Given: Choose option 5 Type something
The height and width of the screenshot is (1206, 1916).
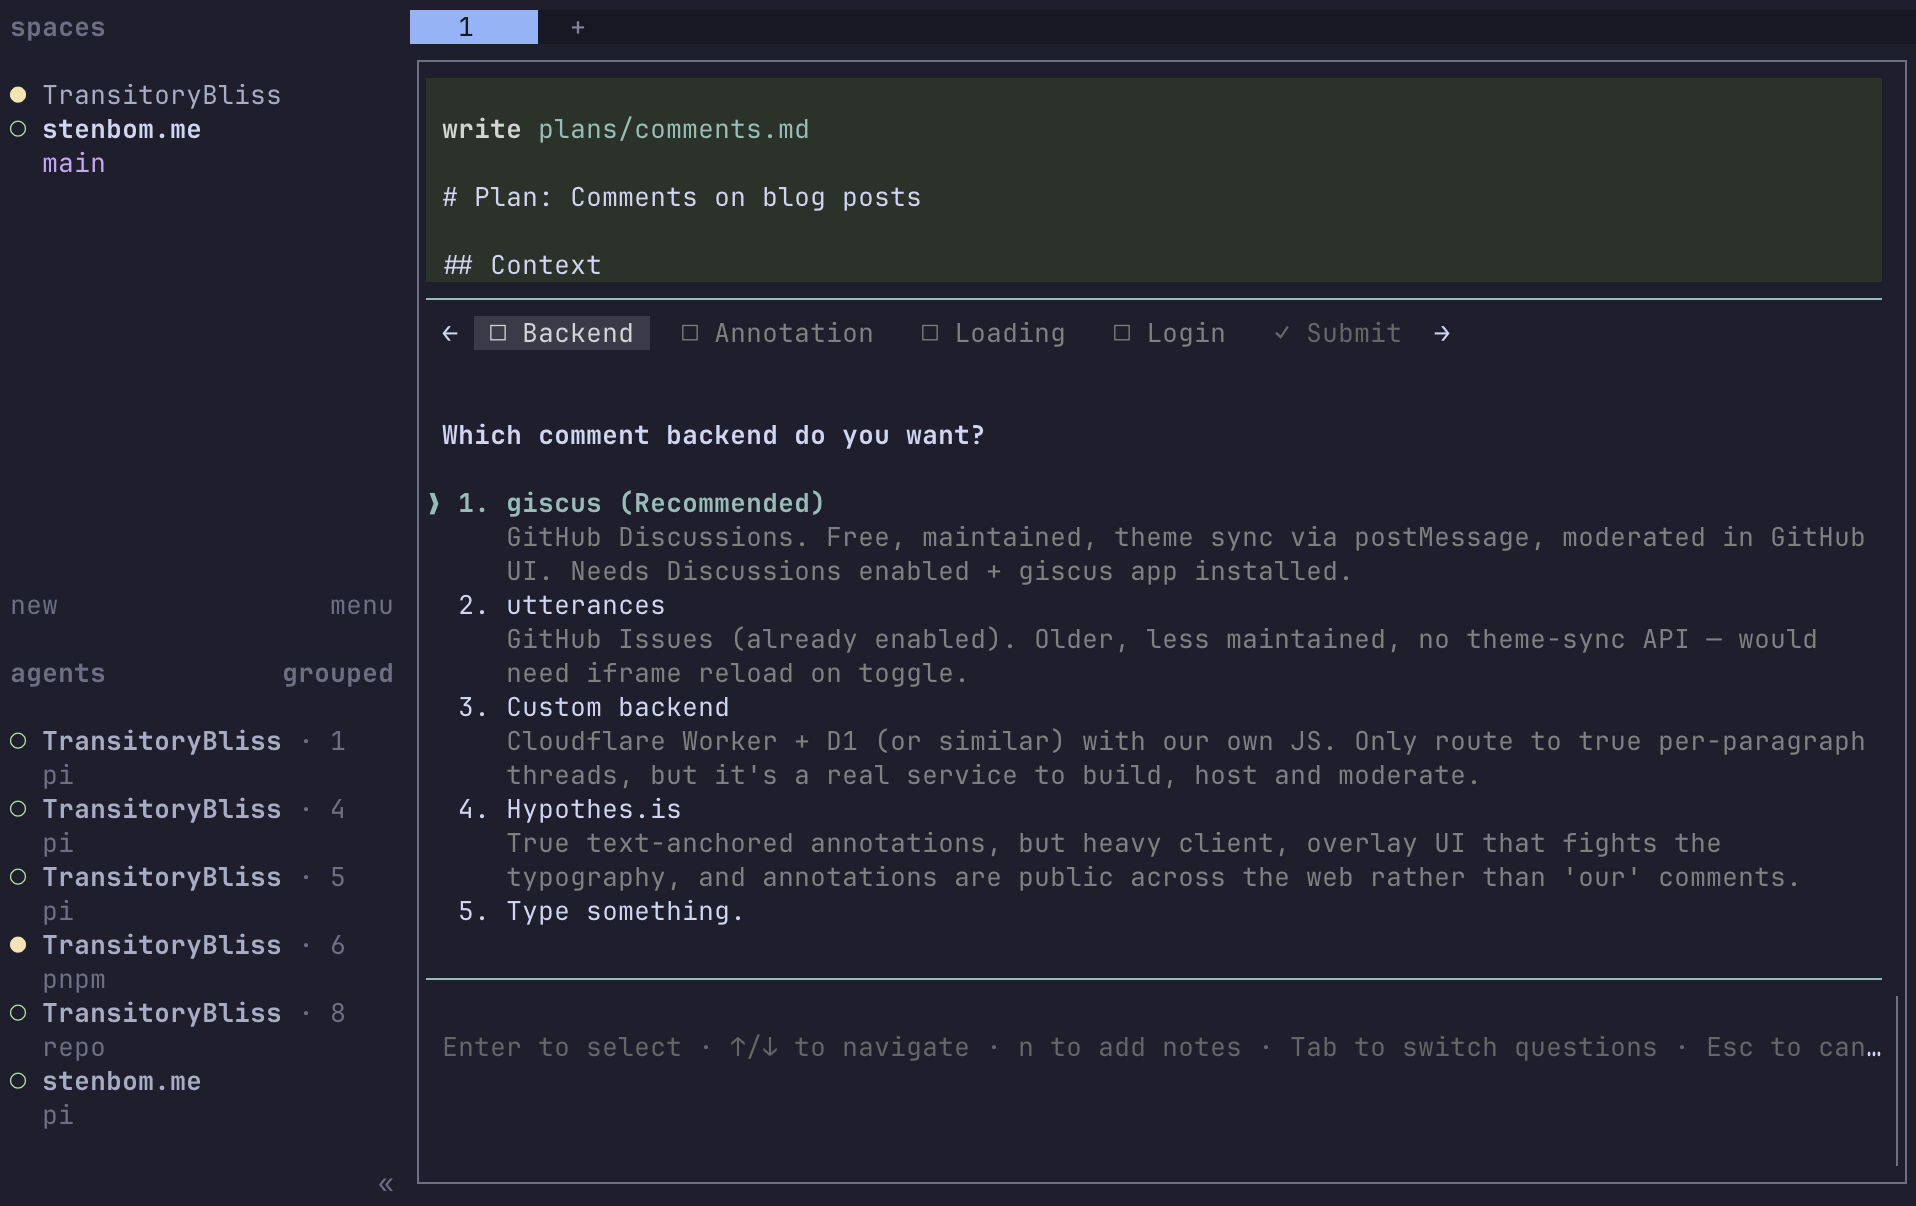Looking at the screenshot, I should (x=601, y=912).
